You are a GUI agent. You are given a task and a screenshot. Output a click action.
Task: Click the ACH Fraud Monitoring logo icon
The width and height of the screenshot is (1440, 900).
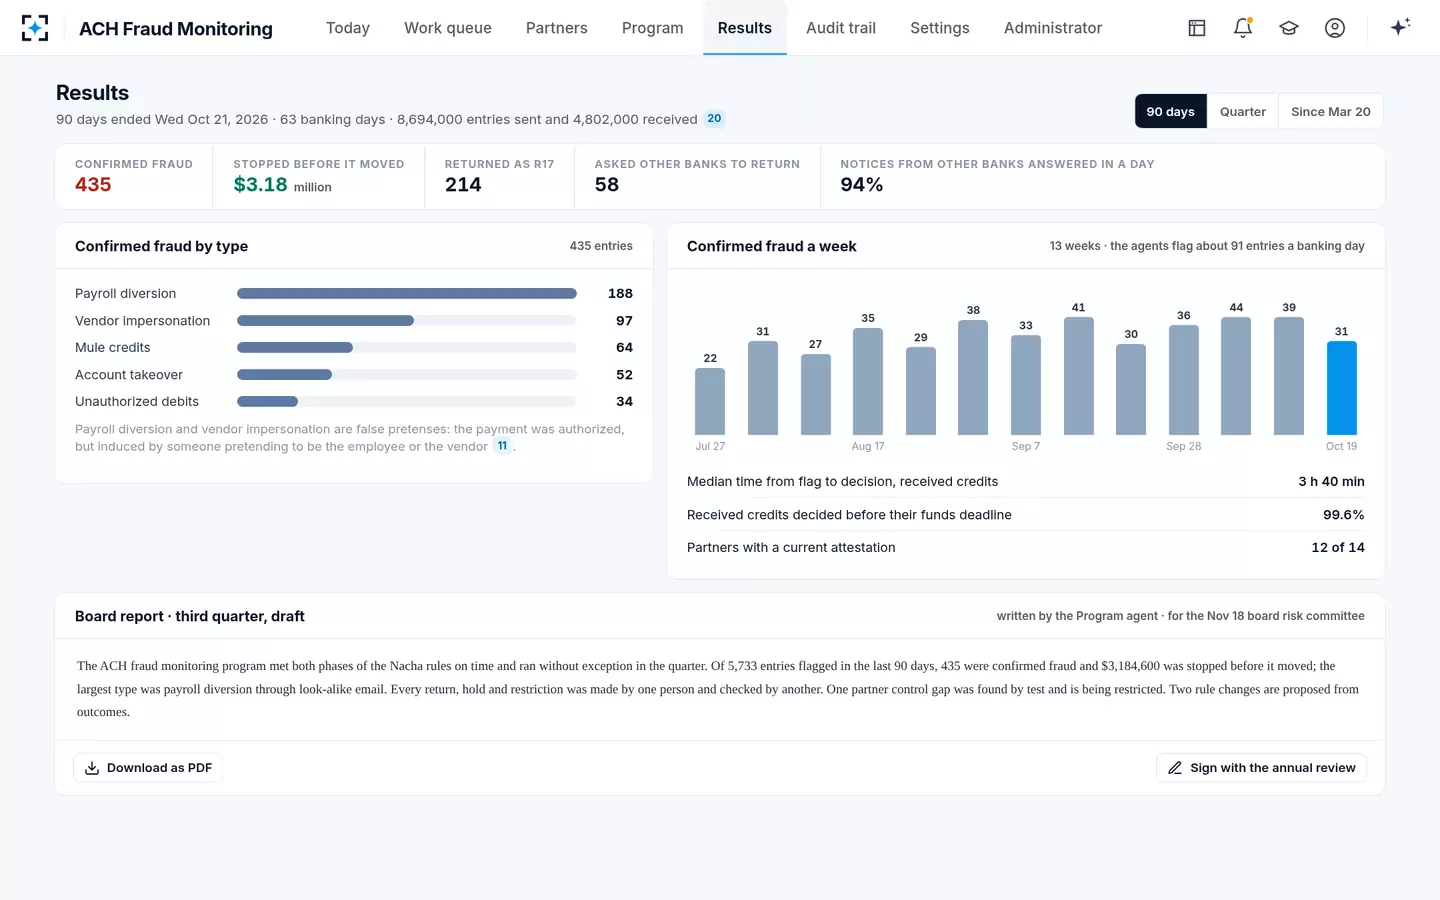[x=35, y=28]
